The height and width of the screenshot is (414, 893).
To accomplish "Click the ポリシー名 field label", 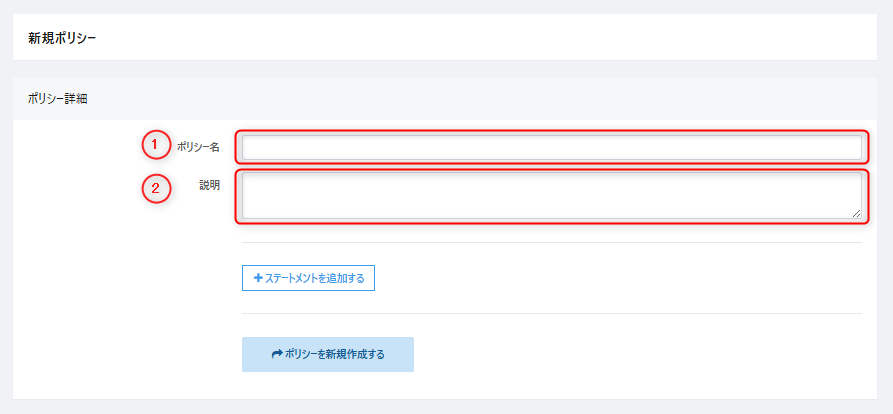I will coord(198,147).
